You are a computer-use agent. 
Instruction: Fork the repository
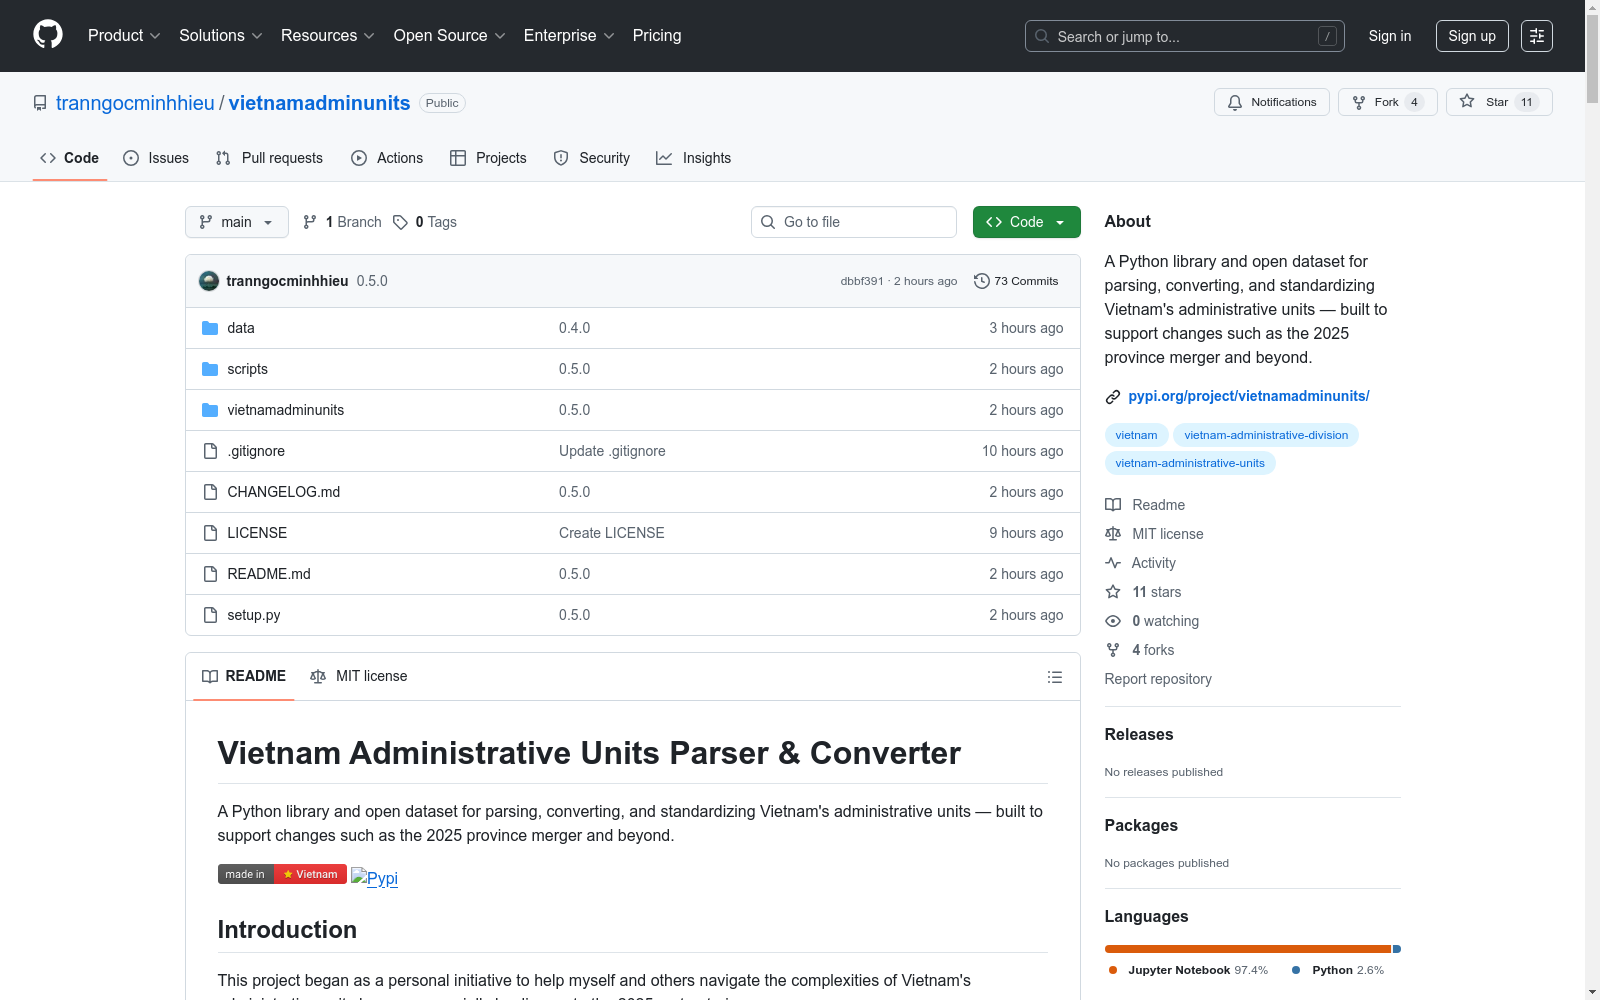click(x=1388, y=102)
